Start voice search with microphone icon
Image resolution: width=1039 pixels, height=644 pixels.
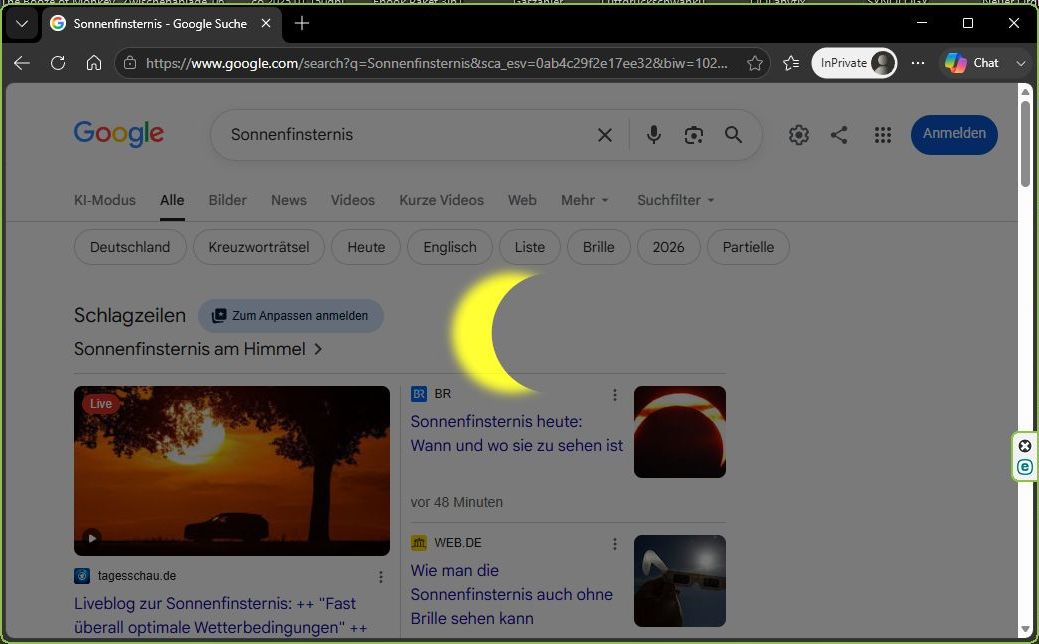pos(653,135)
